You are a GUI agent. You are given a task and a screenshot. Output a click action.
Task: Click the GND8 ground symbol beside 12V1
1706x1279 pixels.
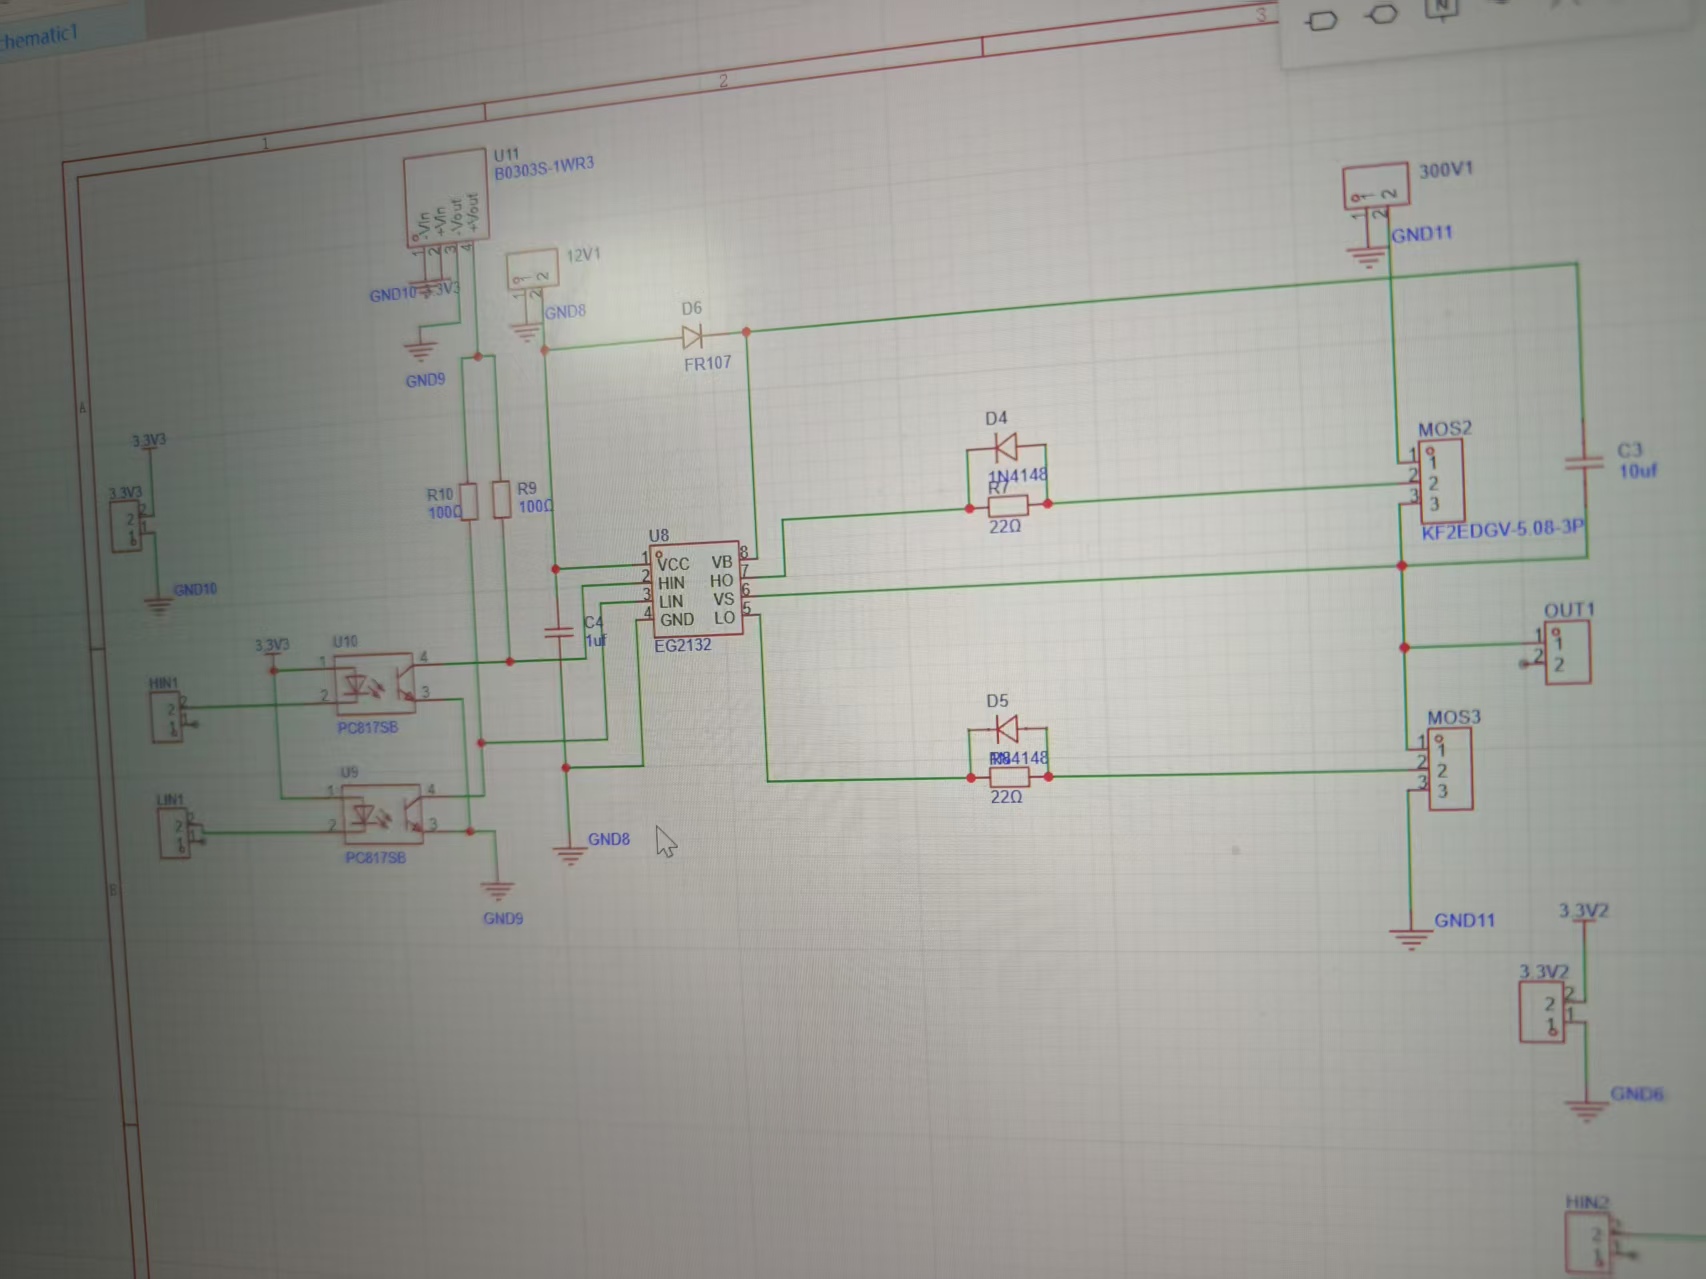527,331
